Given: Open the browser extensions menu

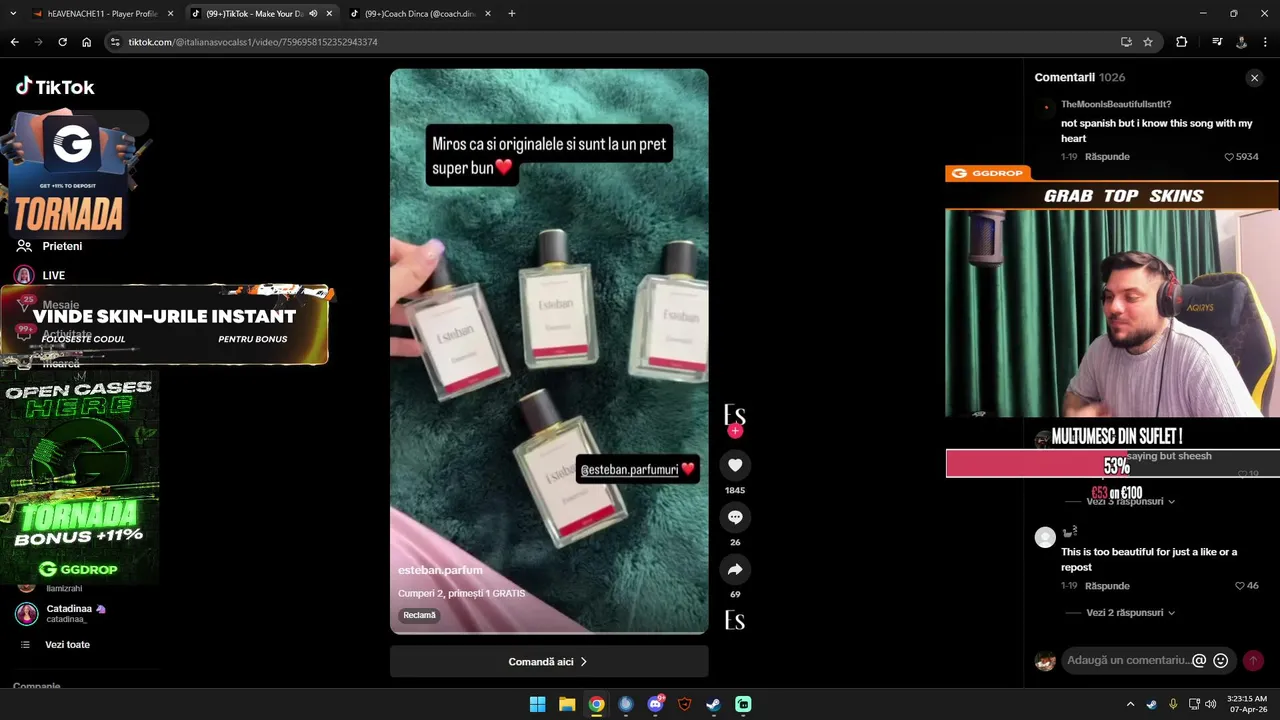Looking at the screenshot, I should tap(1182, 42).
